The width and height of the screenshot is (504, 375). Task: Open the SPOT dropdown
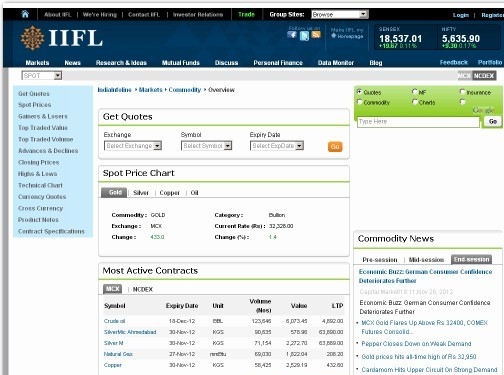click(42, 76)
